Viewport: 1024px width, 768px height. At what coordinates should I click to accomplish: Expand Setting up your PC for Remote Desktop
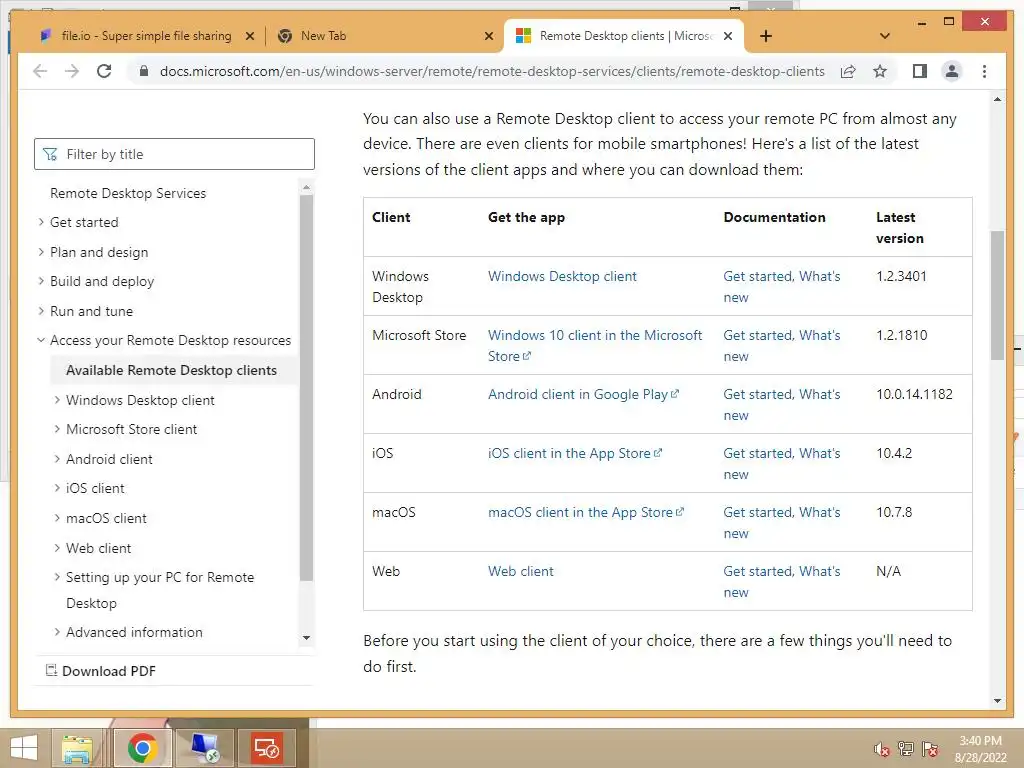coord(159,590)
